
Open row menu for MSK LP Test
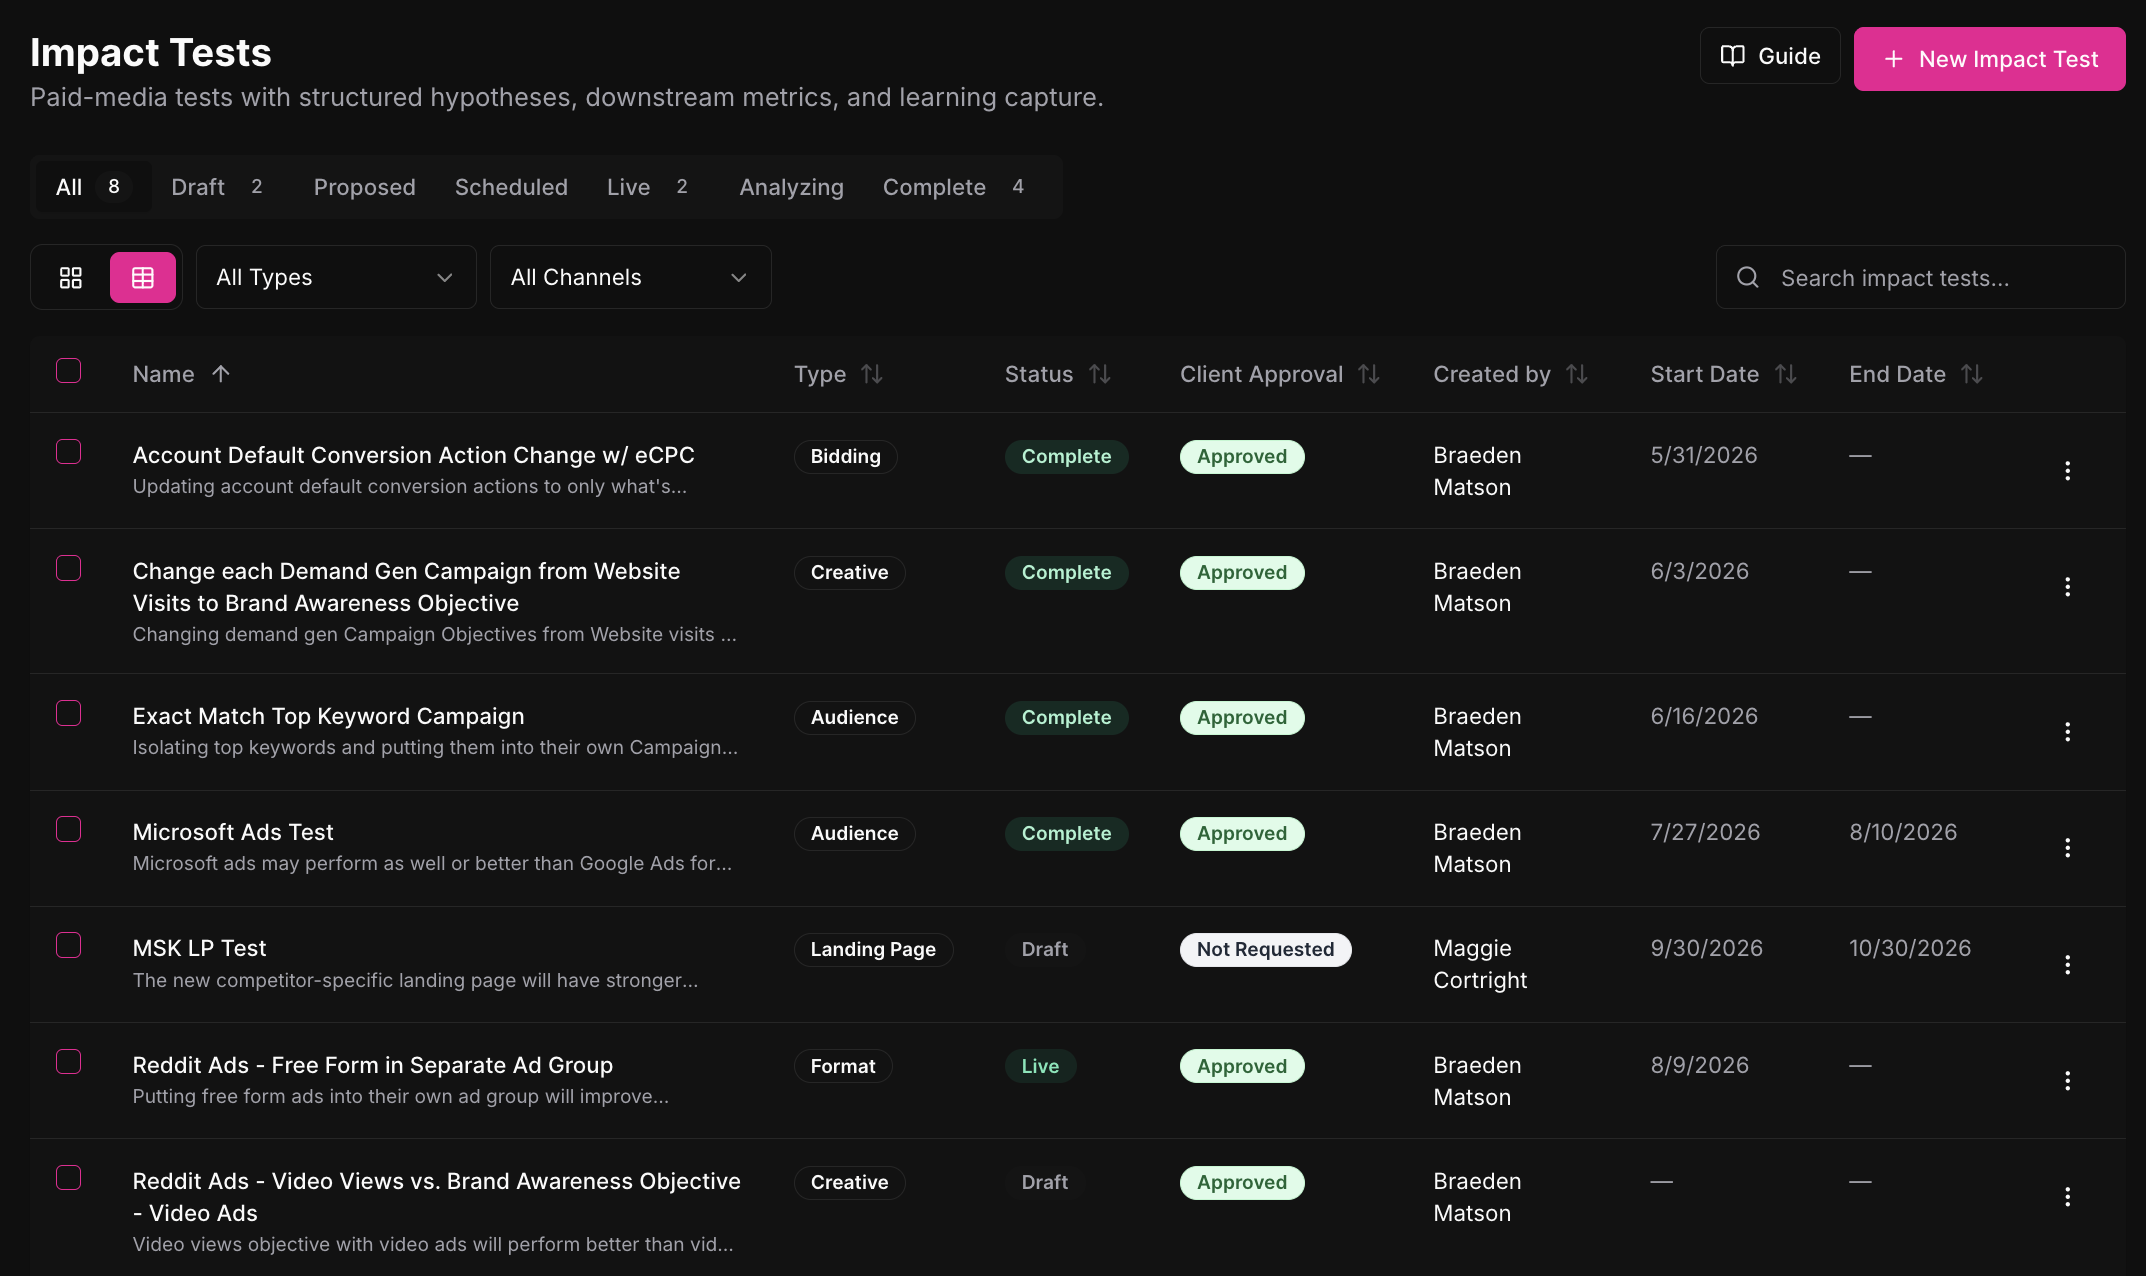(x=2067, y=965)
